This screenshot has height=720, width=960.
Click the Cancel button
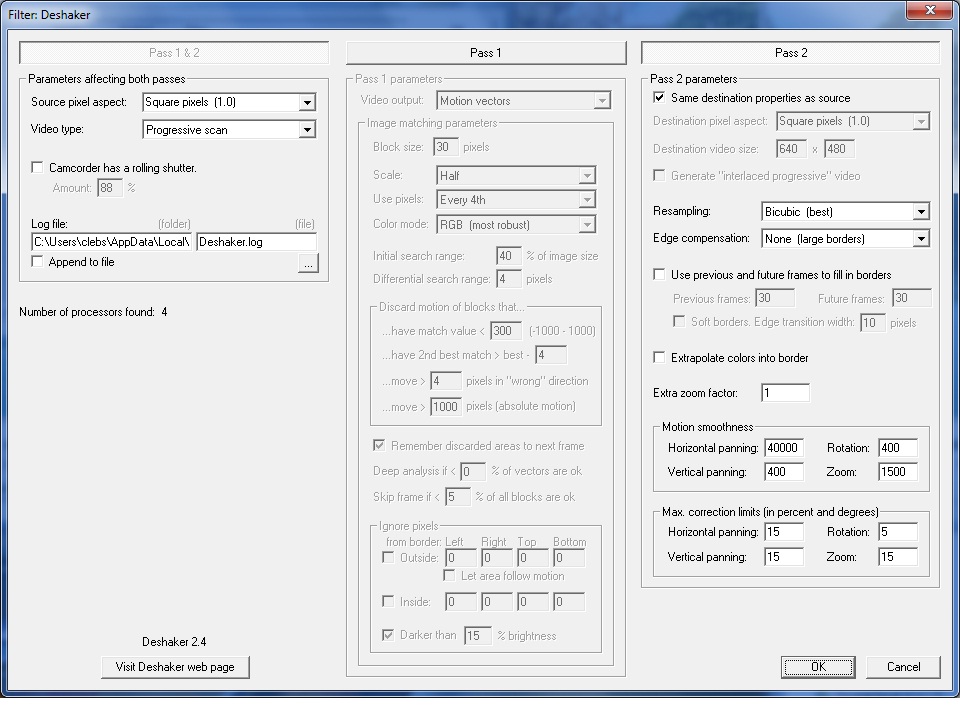(x=903, y=667)
